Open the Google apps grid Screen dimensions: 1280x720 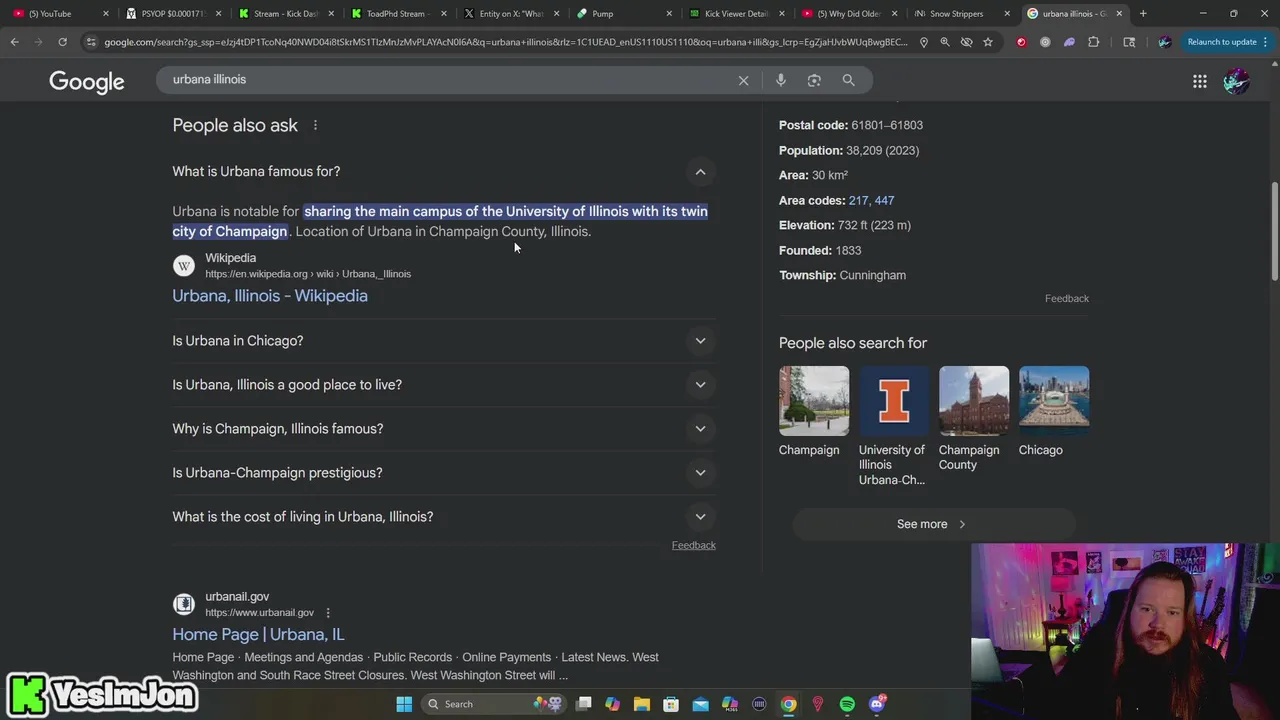pyautogui.click(x=1200, y=81)
